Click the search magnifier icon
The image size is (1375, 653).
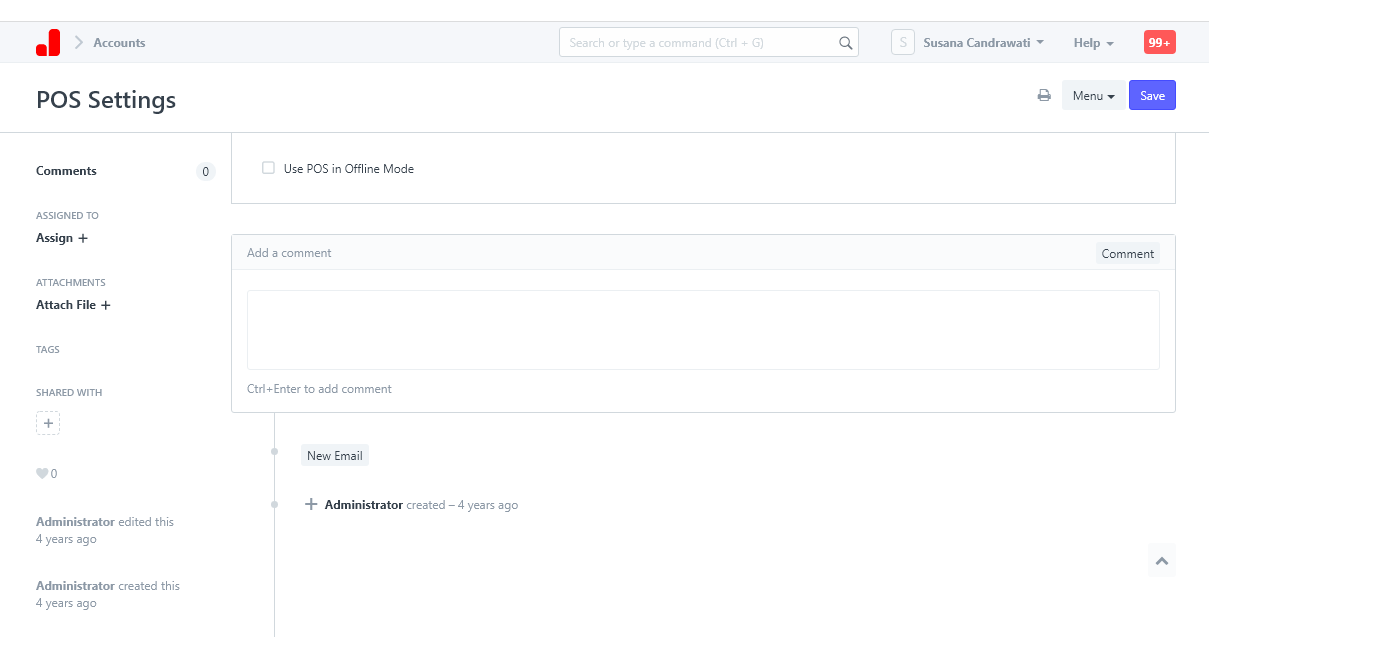tap(845, 43)
